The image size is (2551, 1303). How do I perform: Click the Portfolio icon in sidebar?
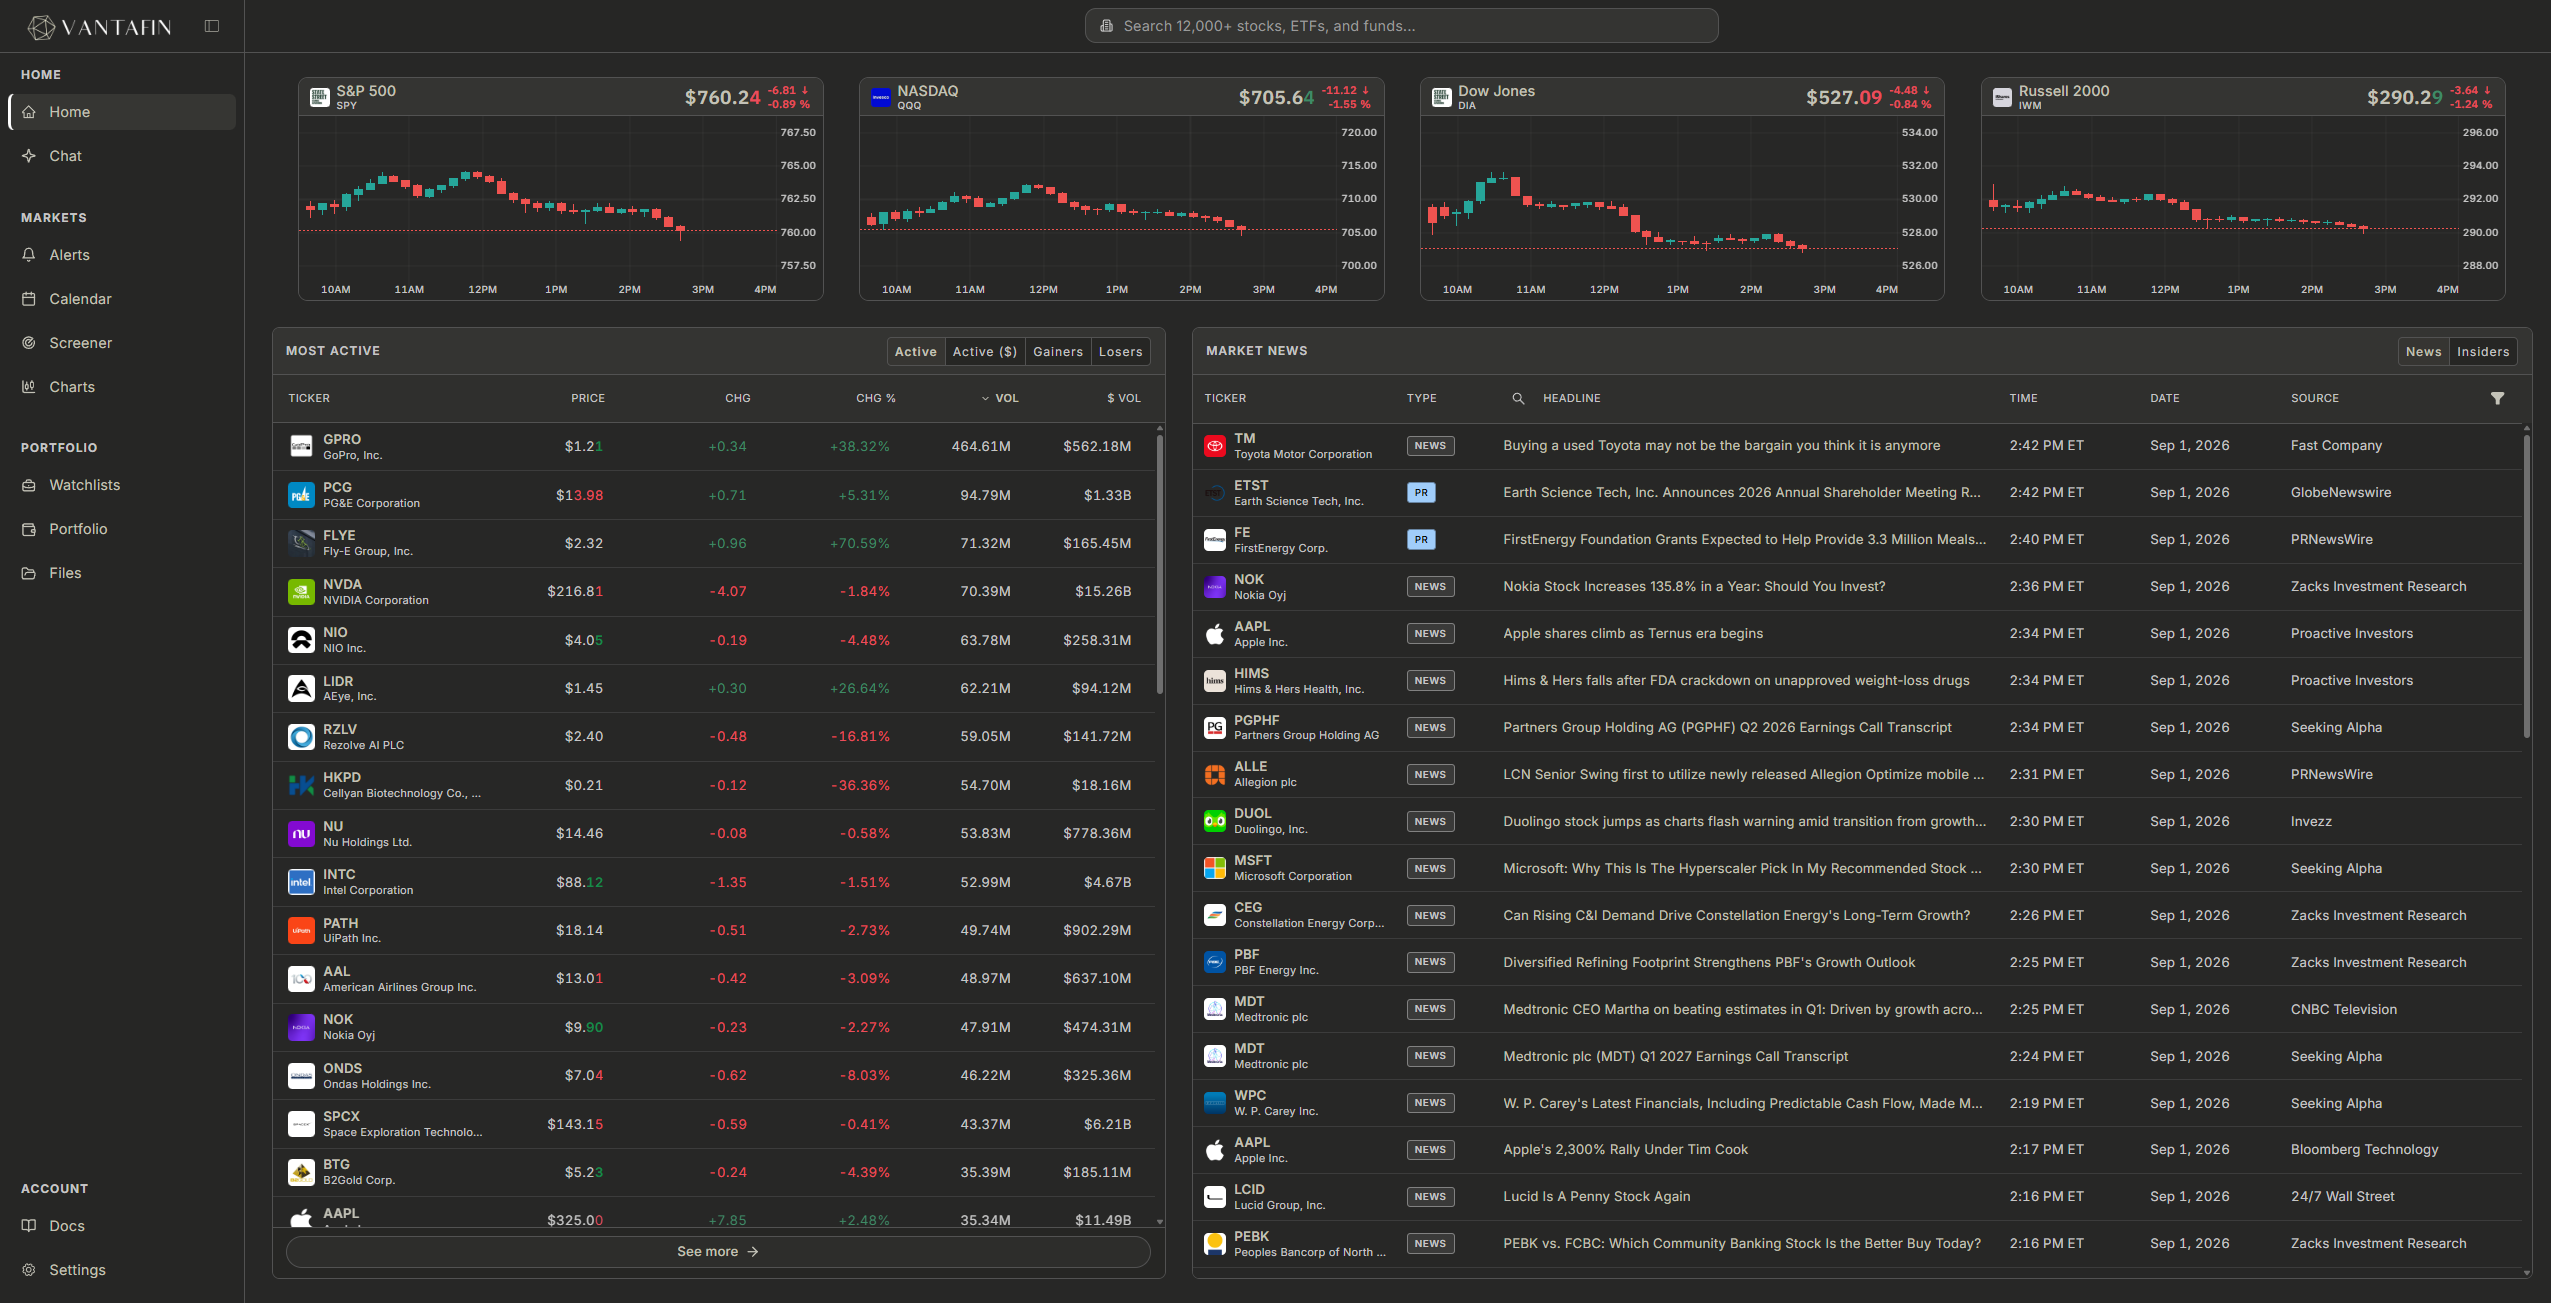(x=29, y=529)
